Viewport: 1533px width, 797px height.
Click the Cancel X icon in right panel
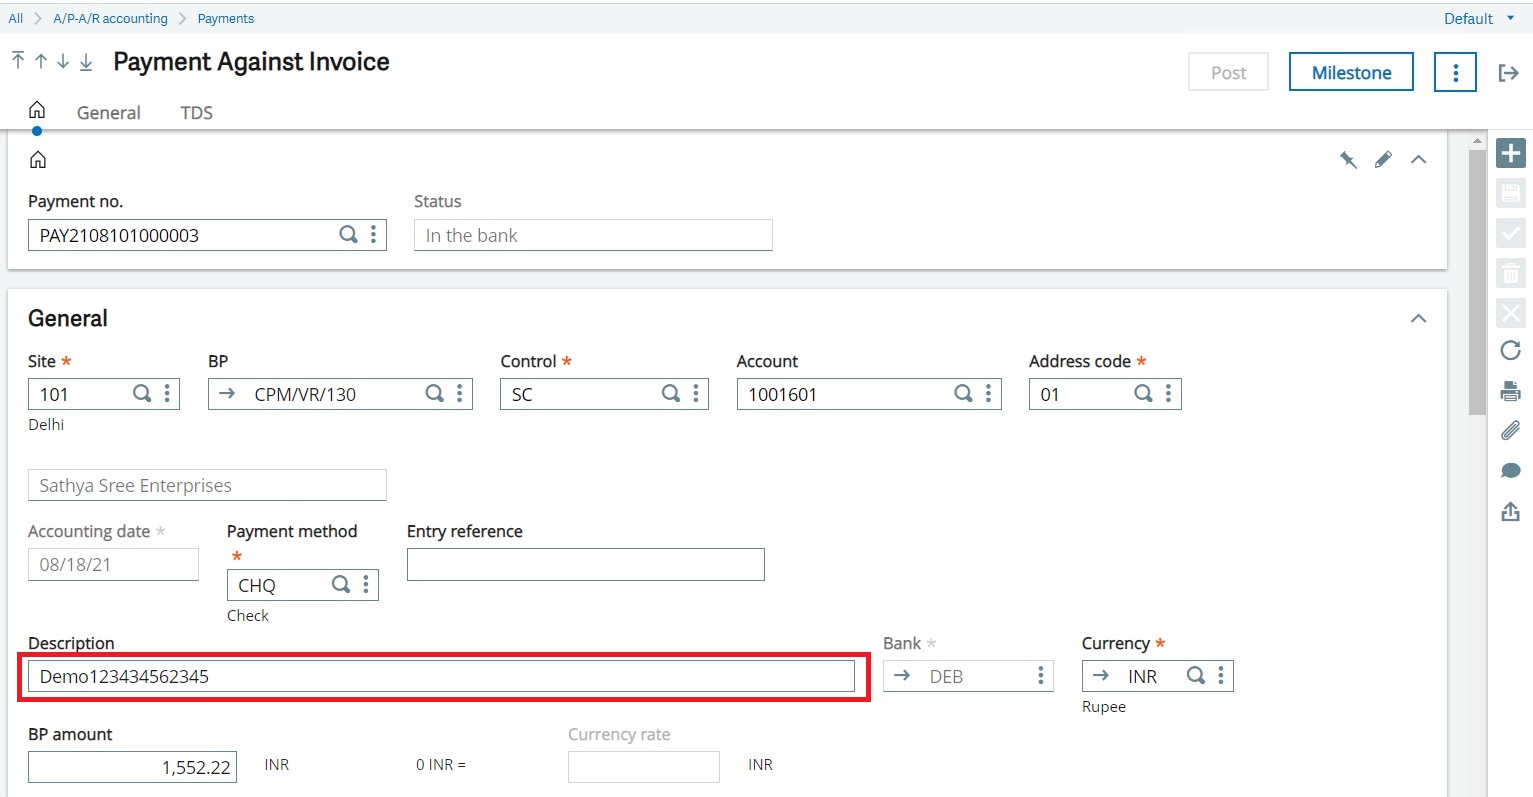(1511, 313)
